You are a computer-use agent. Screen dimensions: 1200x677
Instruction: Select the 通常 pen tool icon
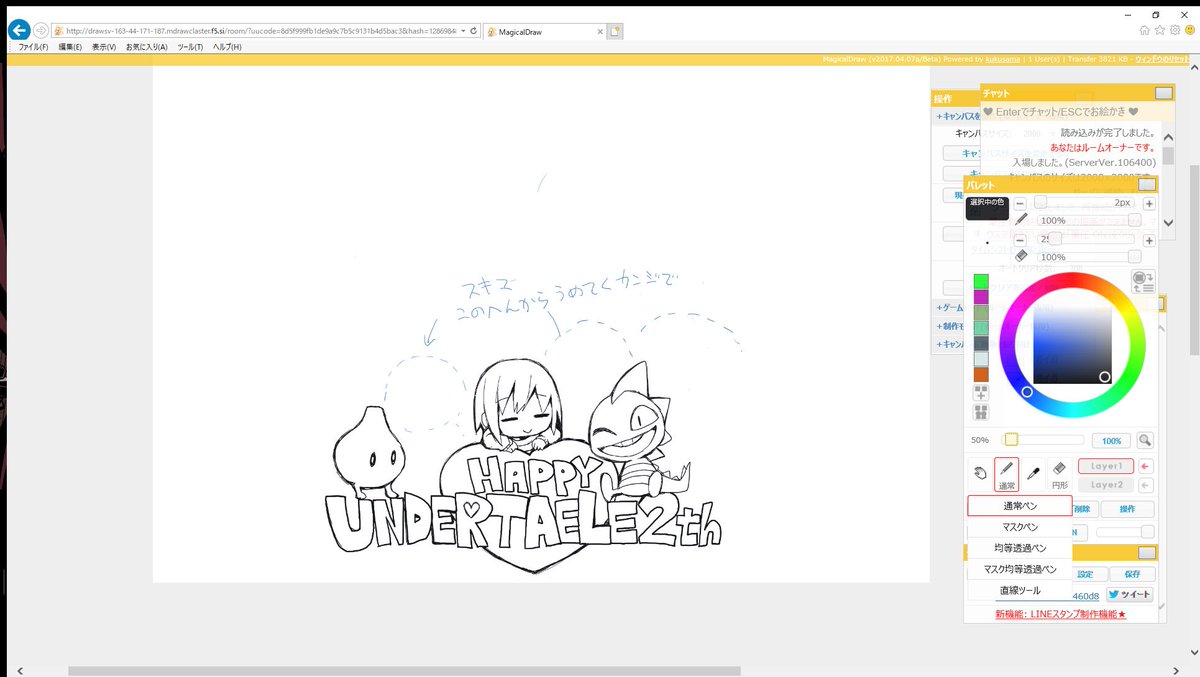pos(1006,474)
